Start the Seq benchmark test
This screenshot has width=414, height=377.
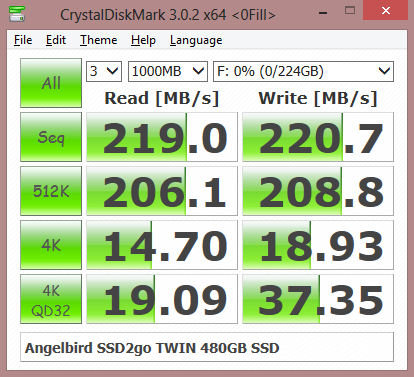pos(51,137)
